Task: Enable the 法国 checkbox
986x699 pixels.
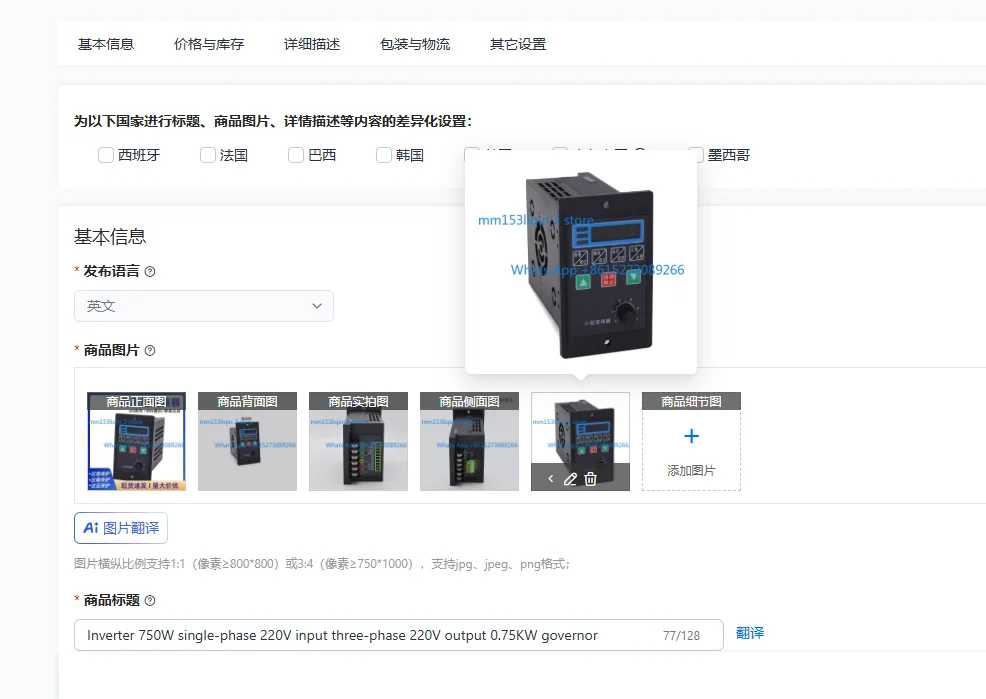Action: pos(208,155)
